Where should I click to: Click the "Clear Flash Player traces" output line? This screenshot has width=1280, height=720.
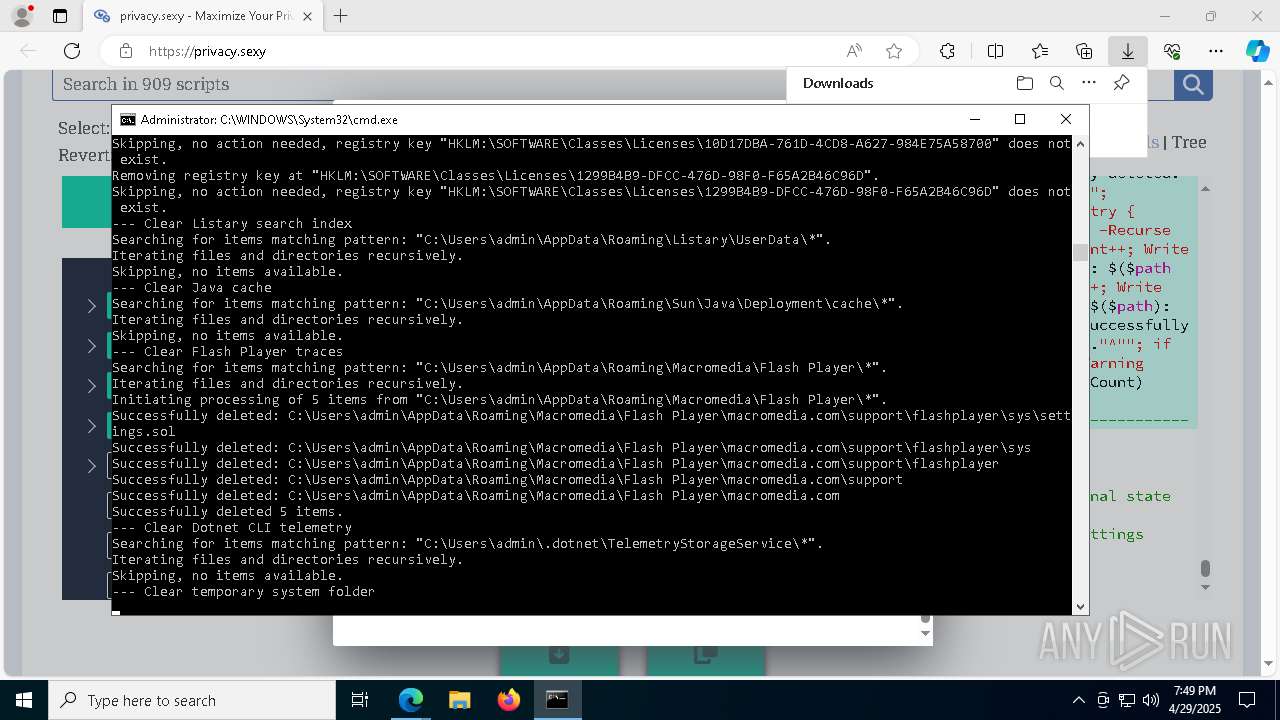(x=228, y=352)
